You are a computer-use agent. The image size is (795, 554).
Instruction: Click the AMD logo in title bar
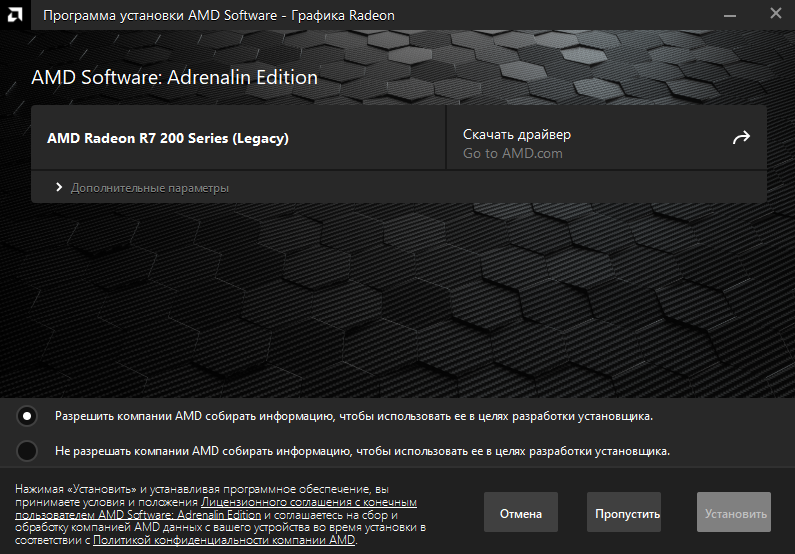coord(15,15)
